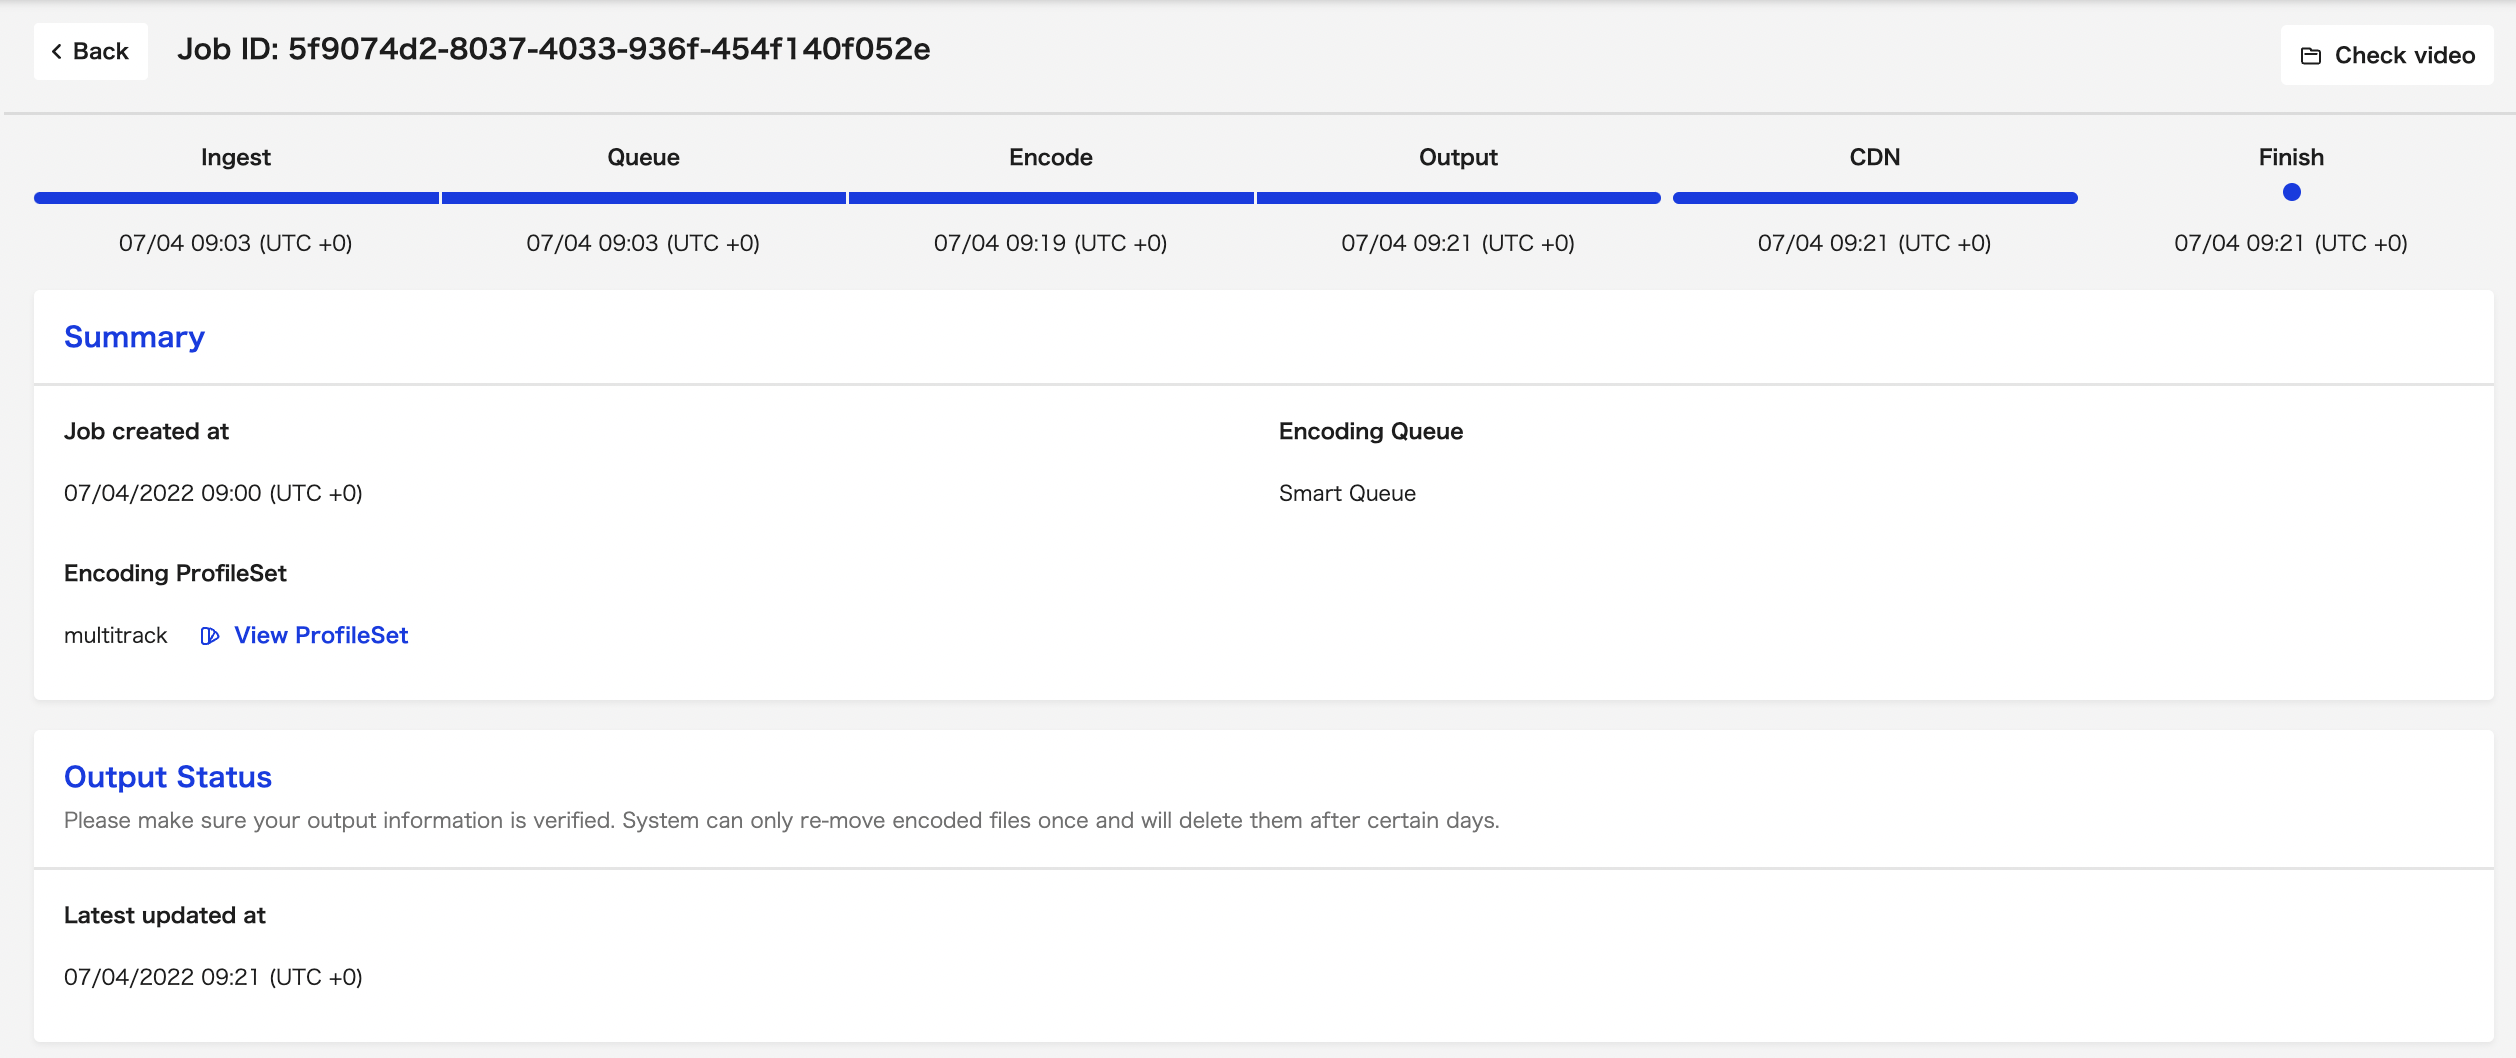Click the Encode timestamp 07/04 09:19
This screenshot has height=1058, width=2516.
tap(1050, 243)
